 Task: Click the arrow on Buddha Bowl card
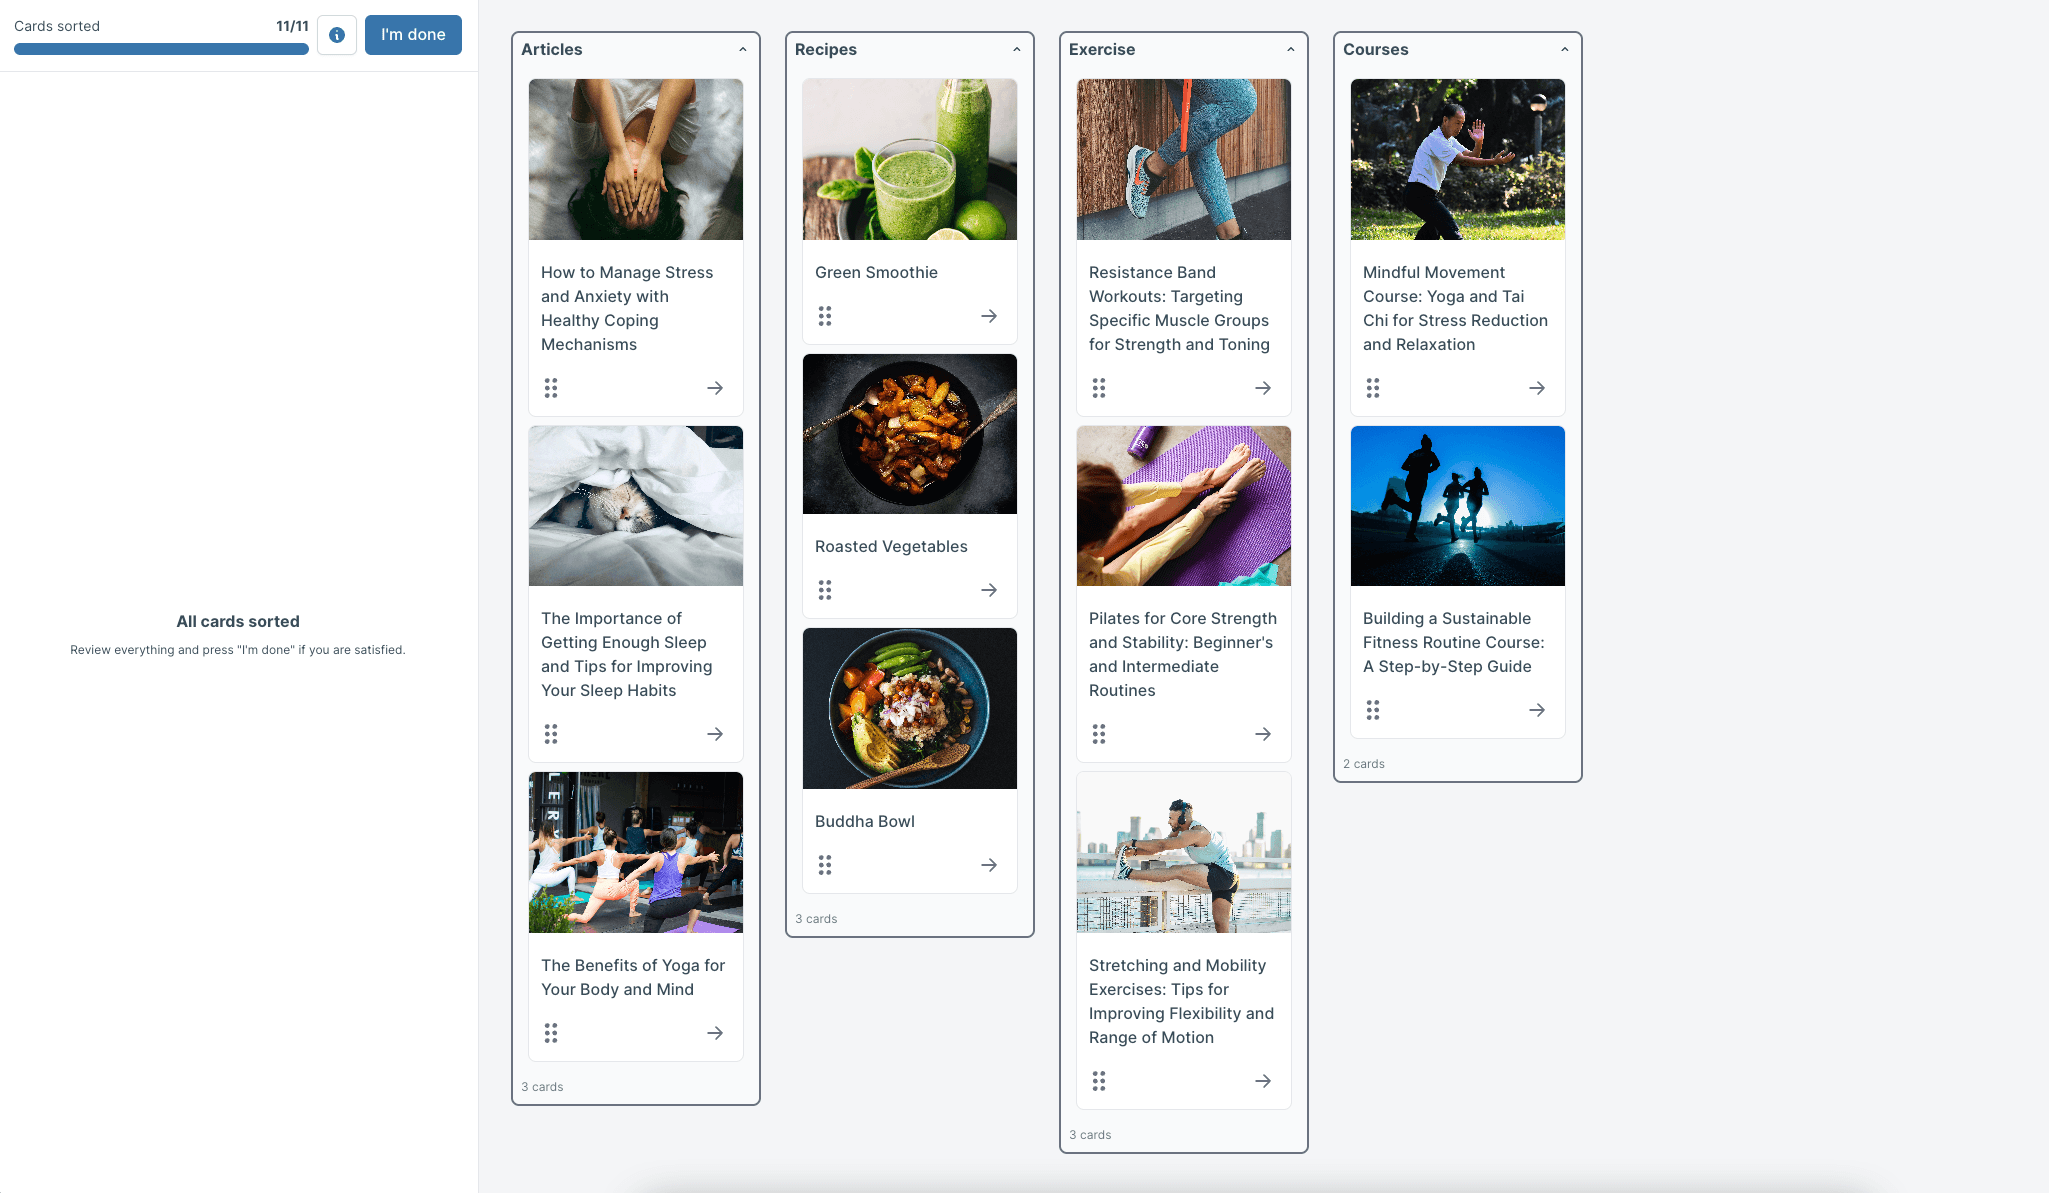[989, 865]
